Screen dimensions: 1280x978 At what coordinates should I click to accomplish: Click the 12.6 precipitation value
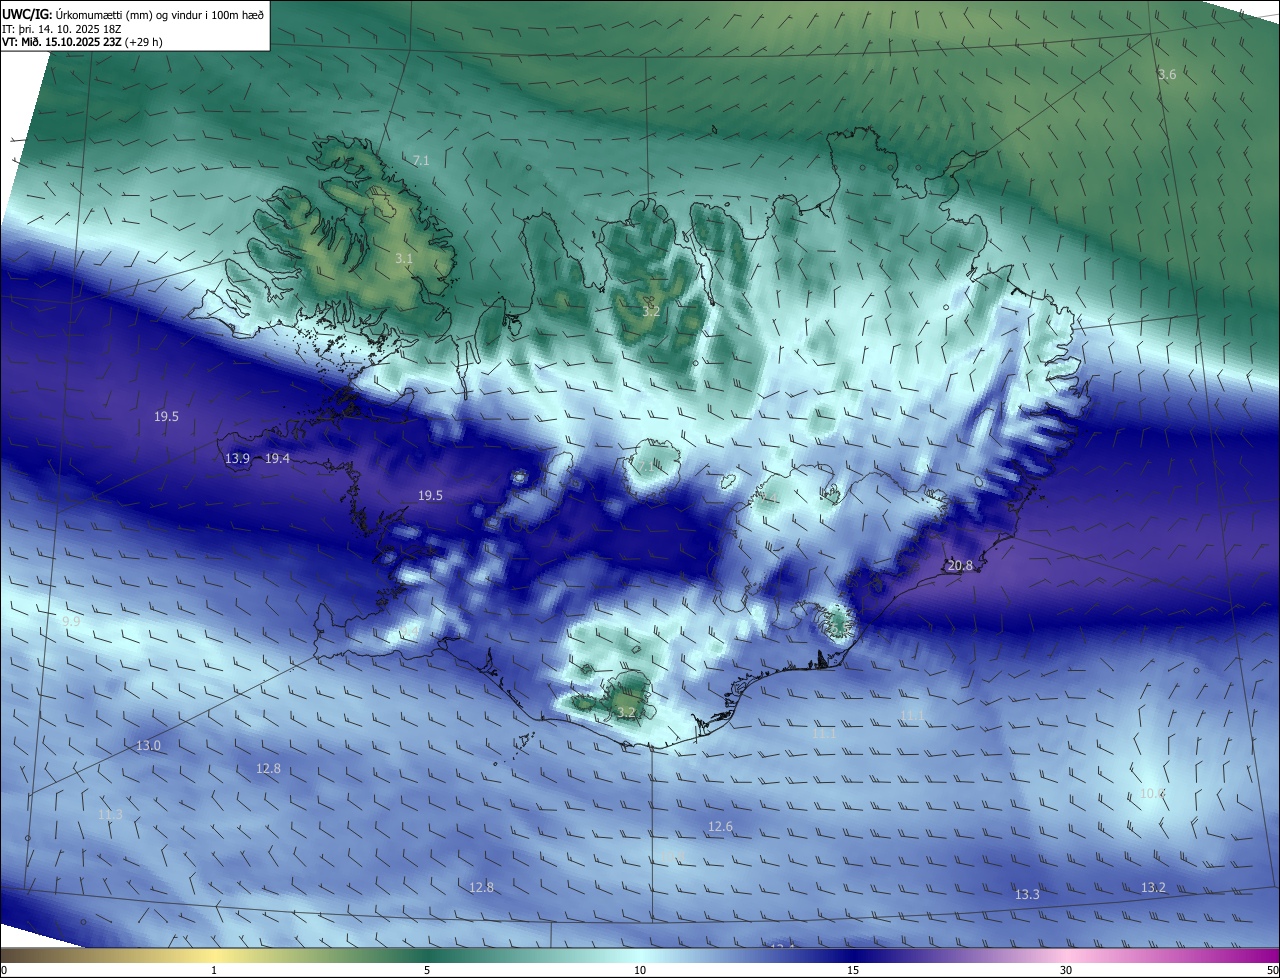point(720,826)
